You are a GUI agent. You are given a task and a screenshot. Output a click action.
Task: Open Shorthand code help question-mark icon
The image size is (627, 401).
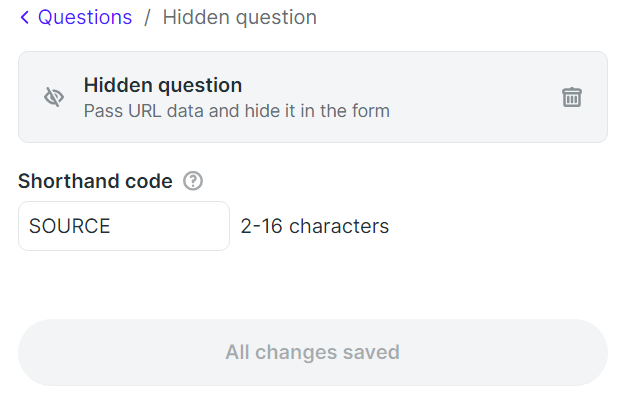pyautogui.click(x=193, y=181)
